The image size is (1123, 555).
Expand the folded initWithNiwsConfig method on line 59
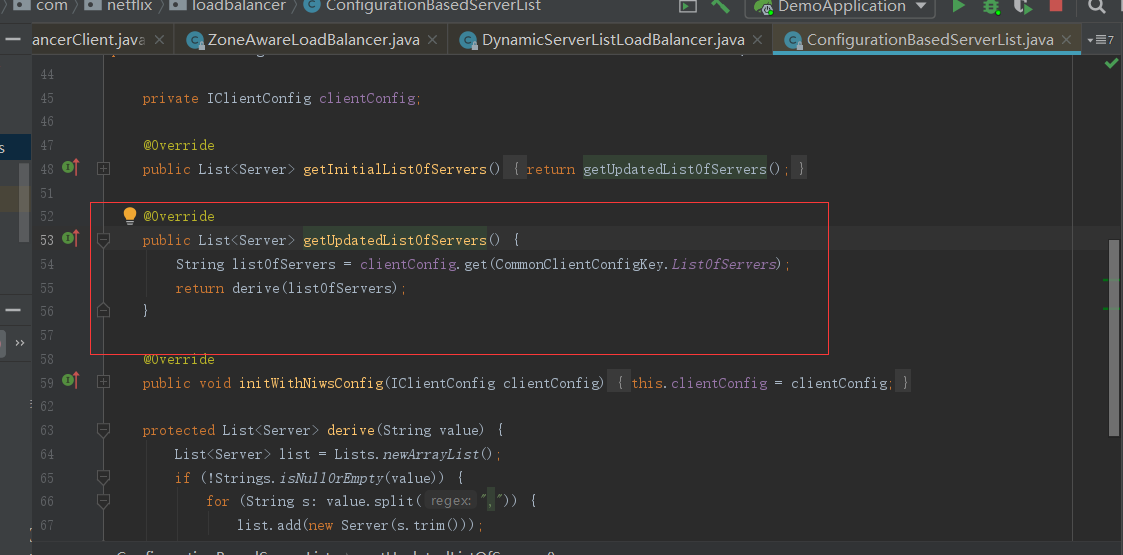click(104, 382)
